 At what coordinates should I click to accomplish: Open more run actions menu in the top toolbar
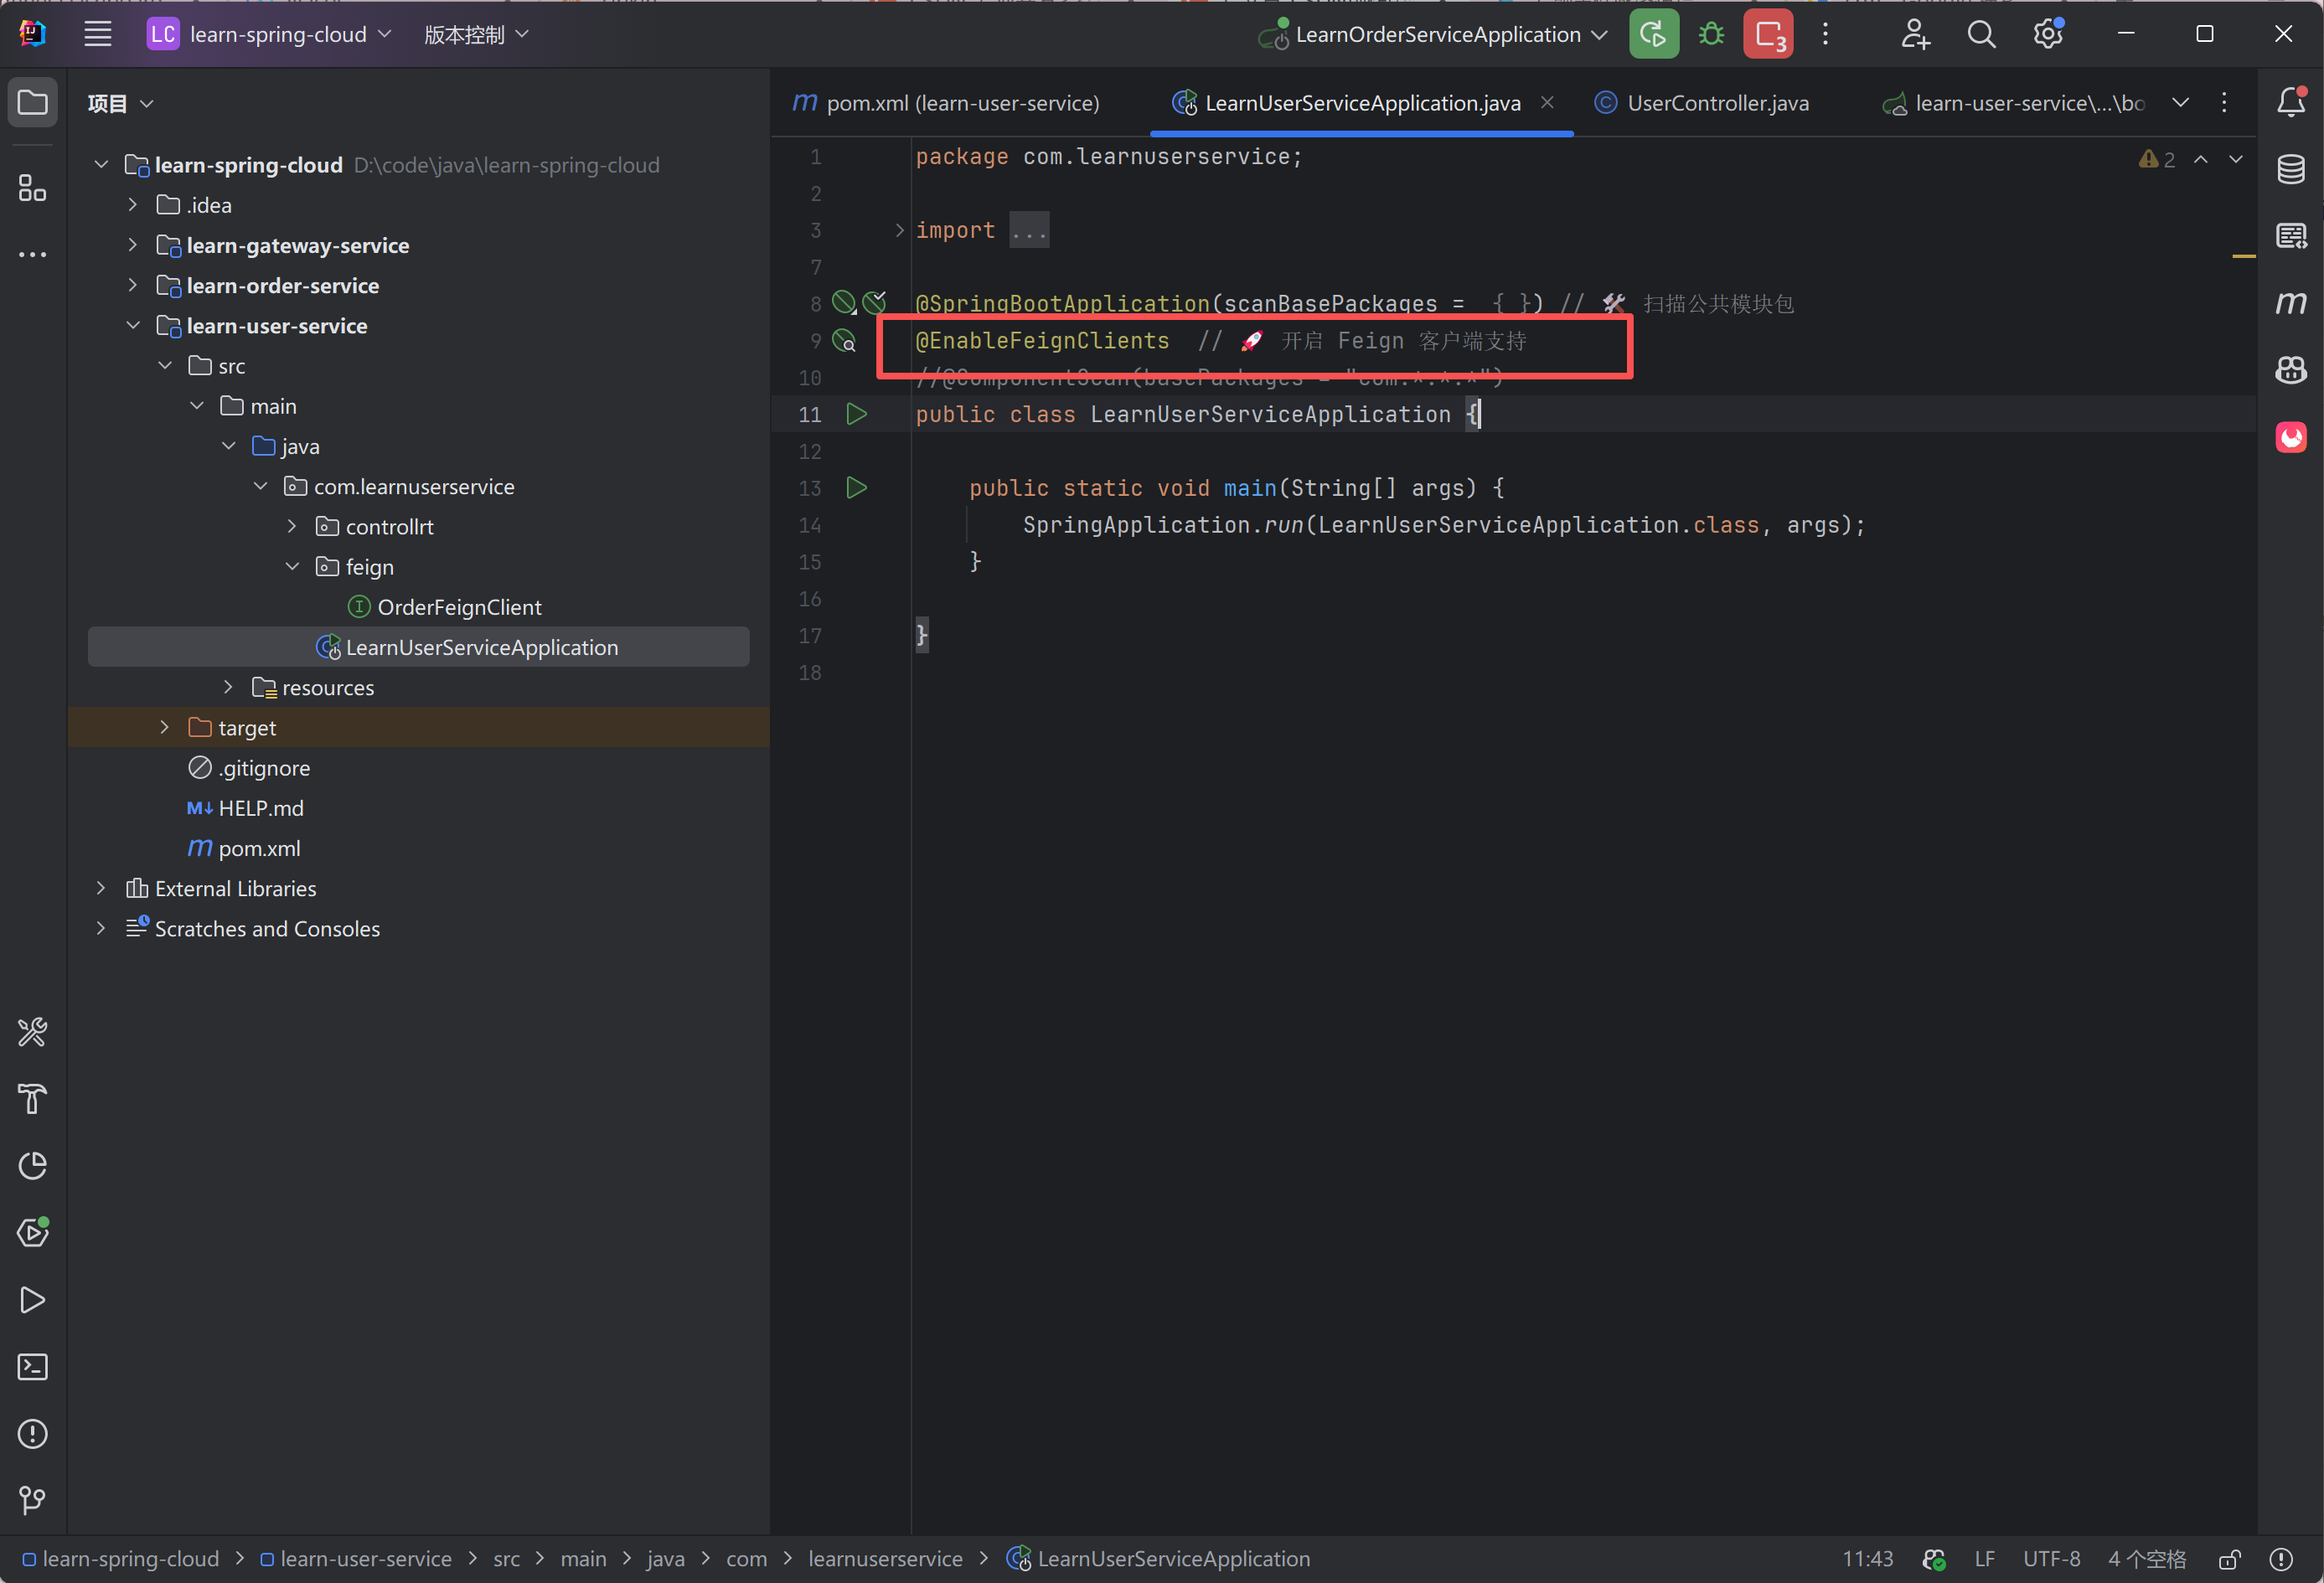(x=1825, y=34)
